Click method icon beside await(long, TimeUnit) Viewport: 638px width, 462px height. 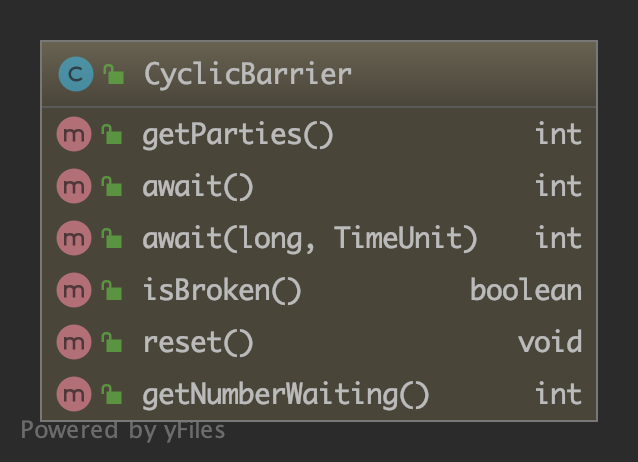coord(73,238)
